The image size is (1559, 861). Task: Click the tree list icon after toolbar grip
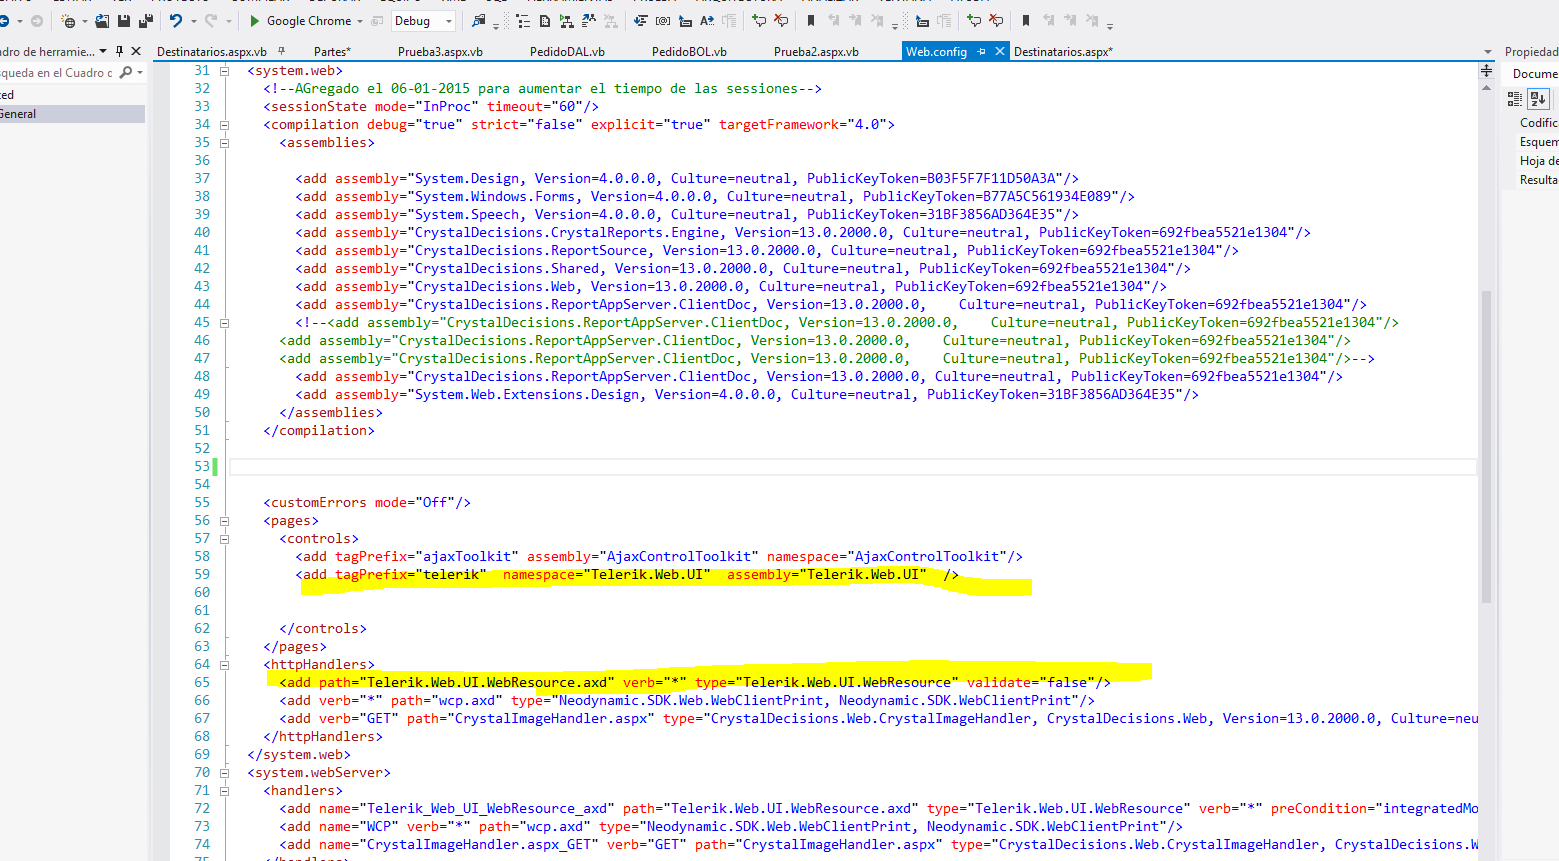(523, 21)
